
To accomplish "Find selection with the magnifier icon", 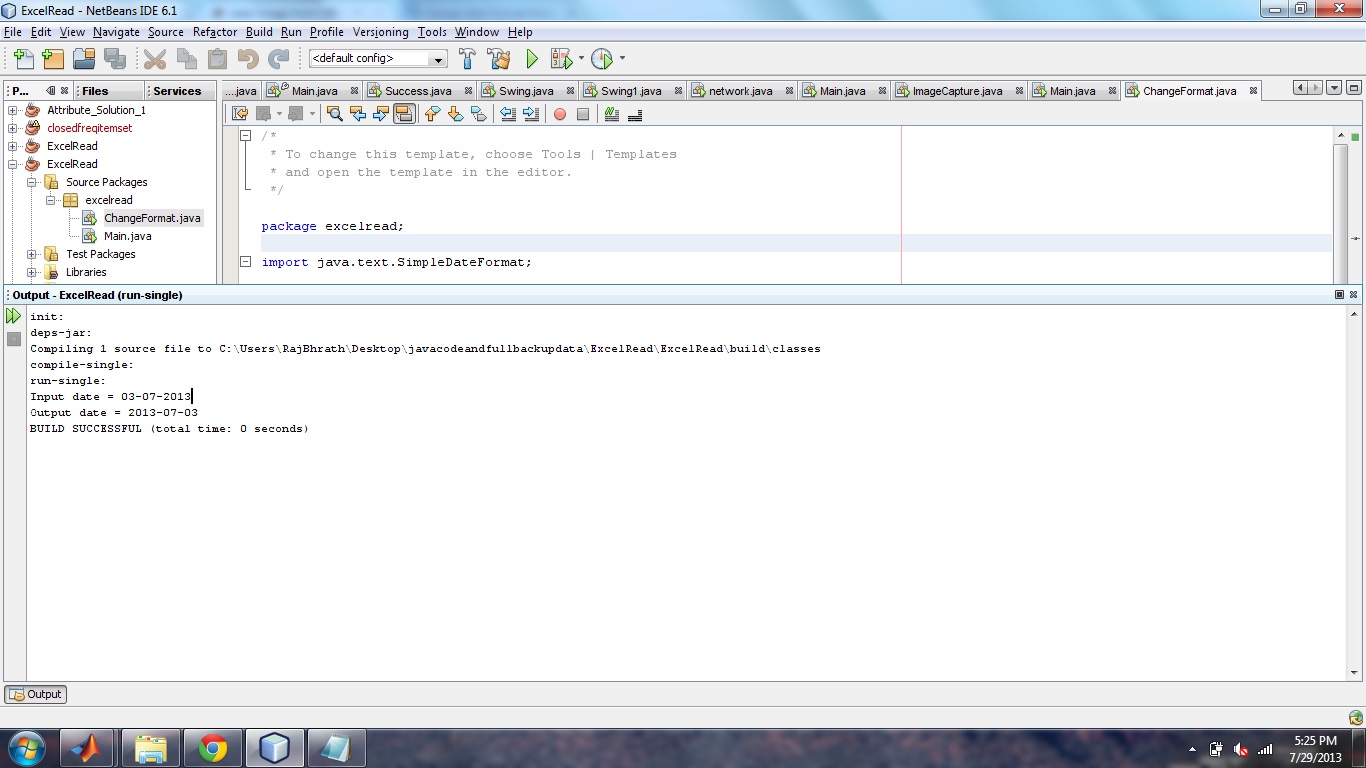I will click(x=335, y=114).
